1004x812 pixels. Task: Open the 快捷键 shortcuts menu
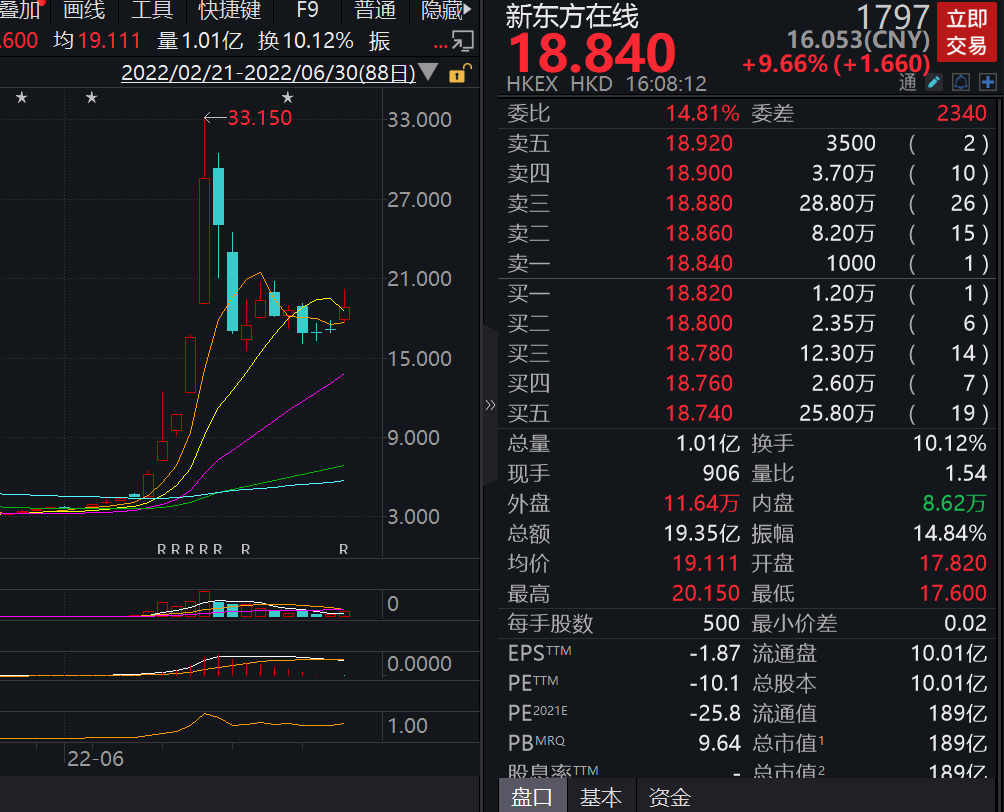pyautogui.click(x=229, y=10)
